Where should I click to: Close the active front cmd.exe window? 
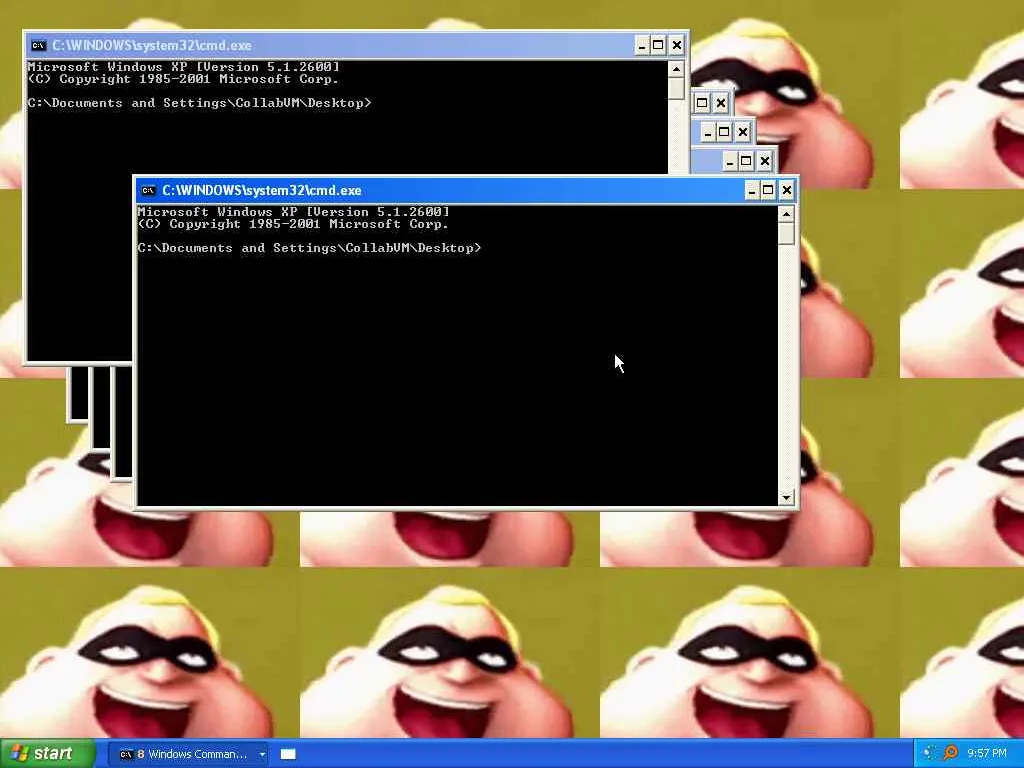787,191
